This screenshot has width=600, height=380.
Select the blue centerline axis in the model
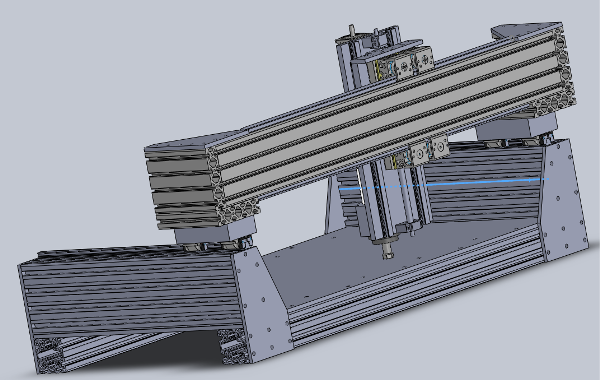(444, 184)
